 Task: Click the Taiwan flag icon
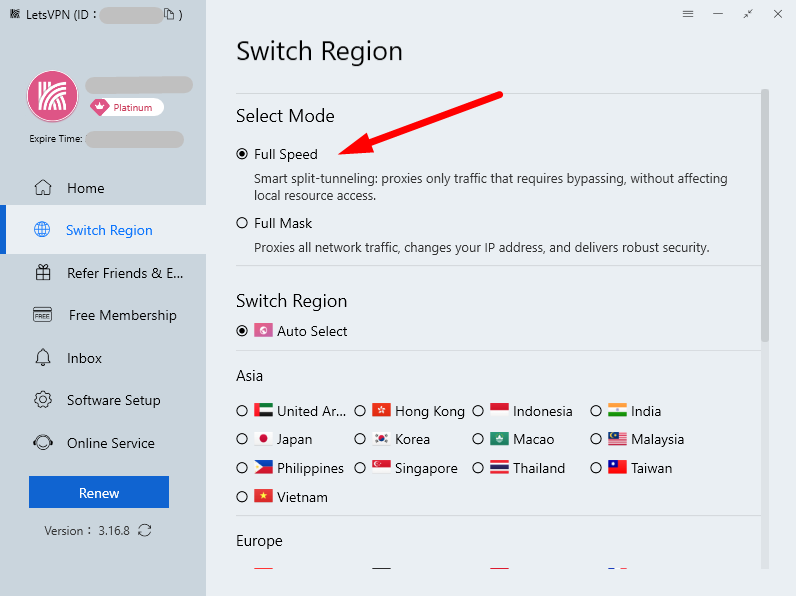coord(617,467)
